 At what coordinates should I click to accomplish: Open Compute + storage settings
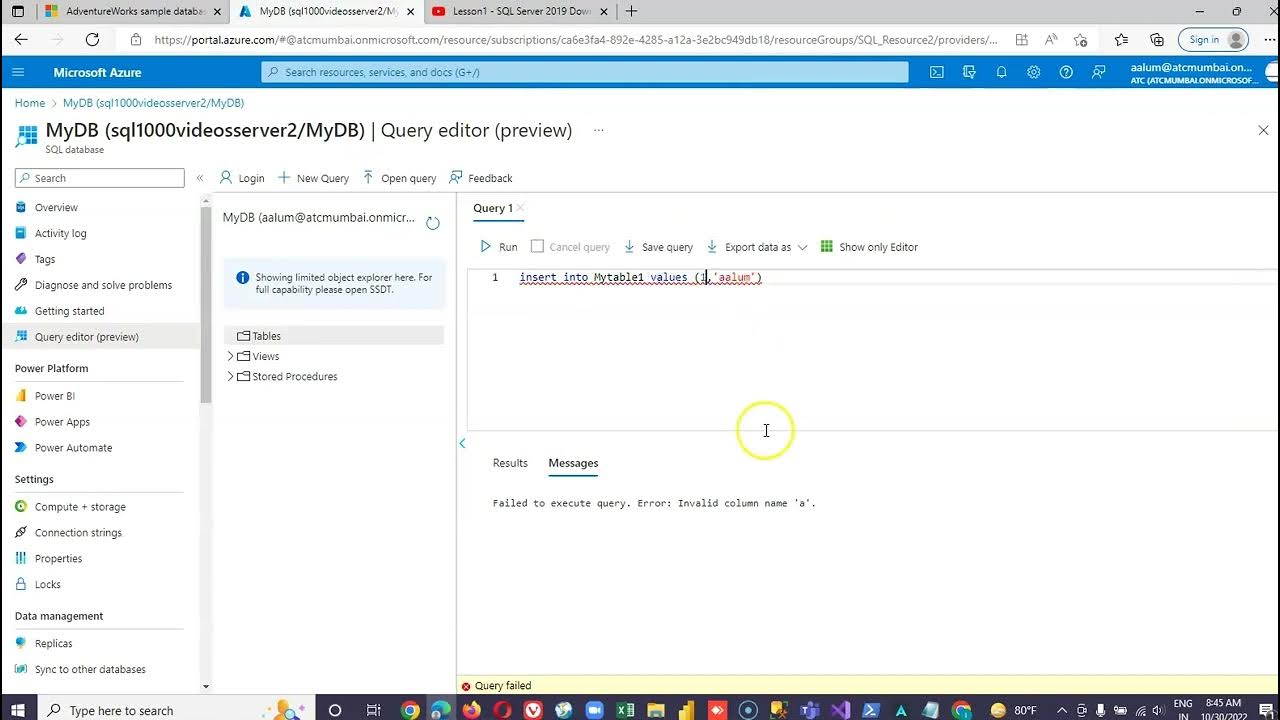80,507
